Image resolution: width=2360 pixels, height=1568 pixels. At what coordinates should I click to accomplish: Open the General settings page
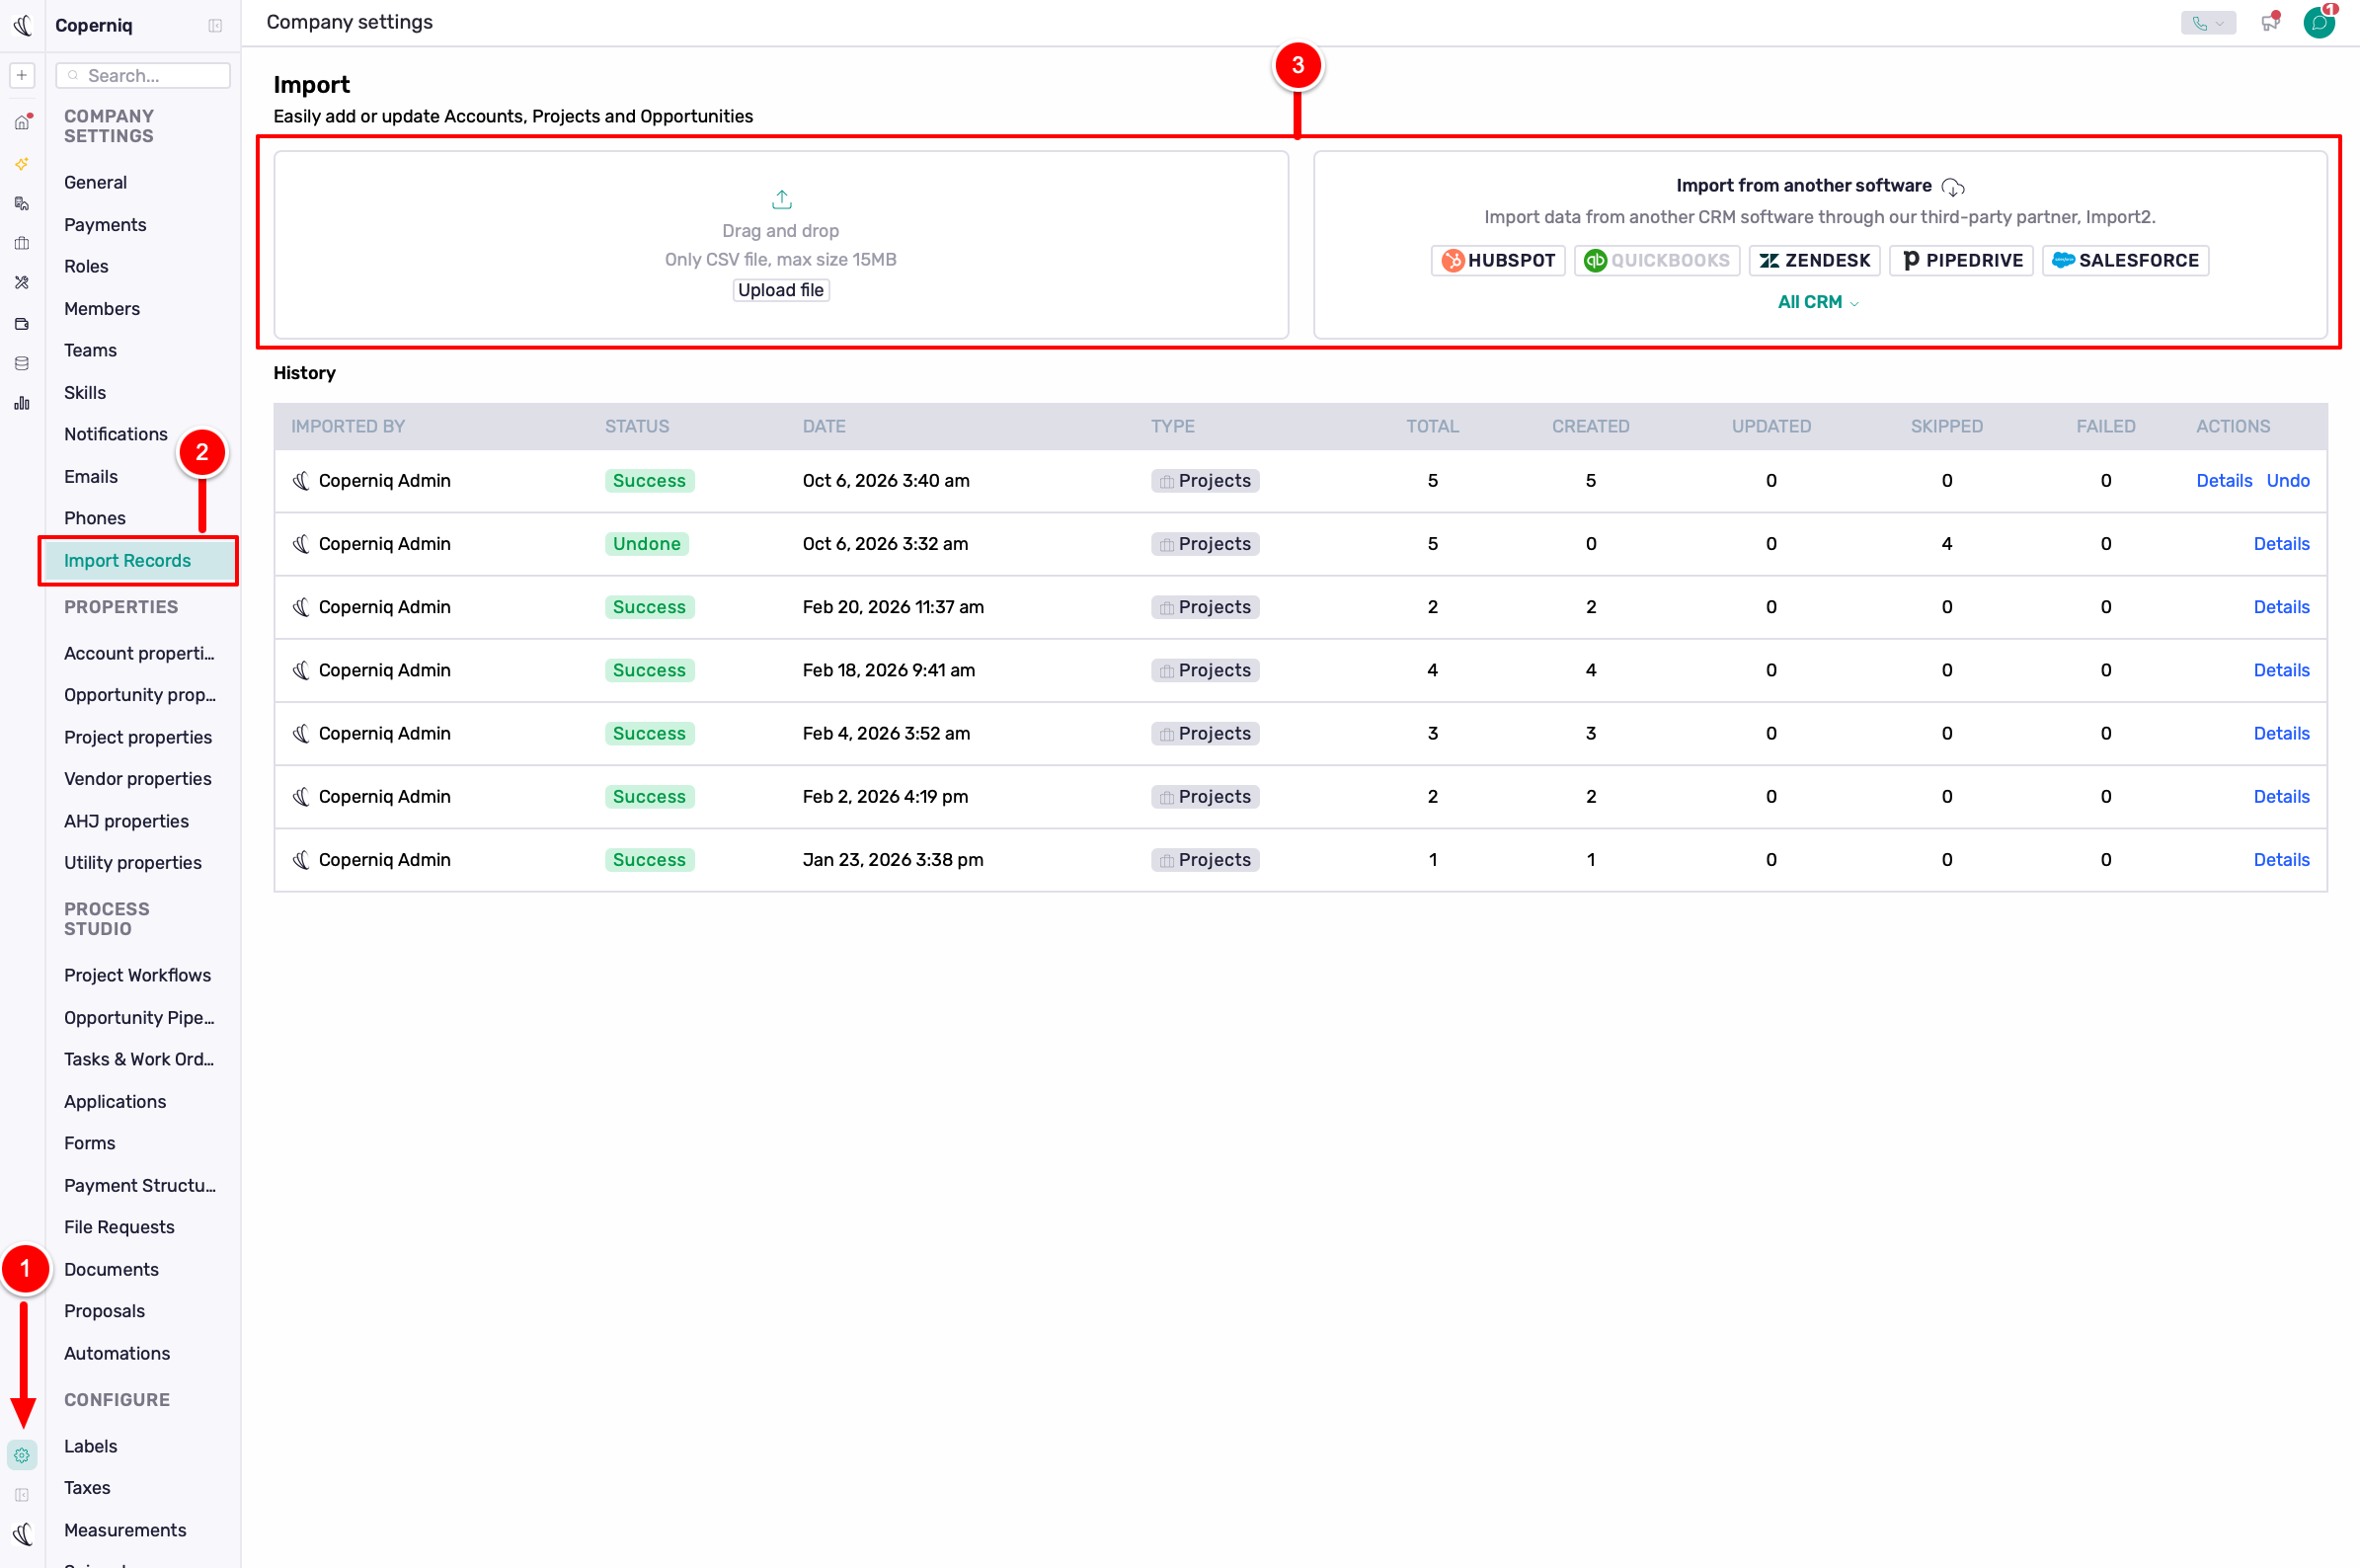[95, 182]
